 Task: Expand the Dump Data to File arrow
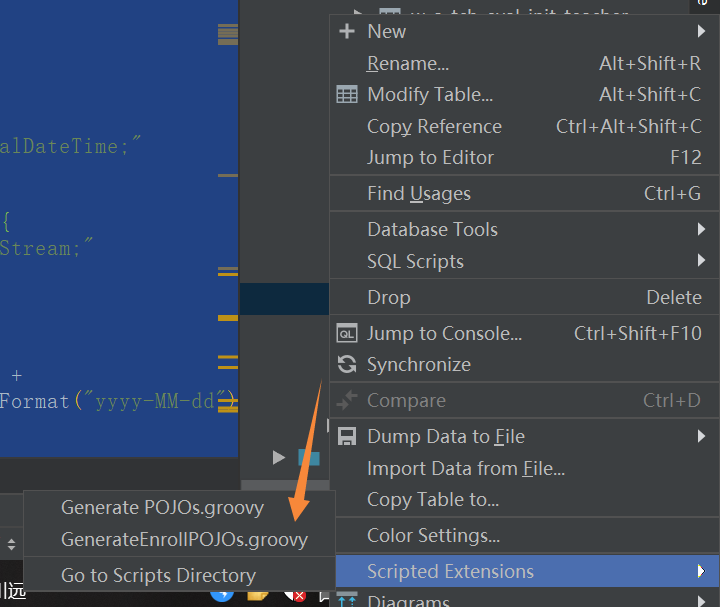(702, 436)
